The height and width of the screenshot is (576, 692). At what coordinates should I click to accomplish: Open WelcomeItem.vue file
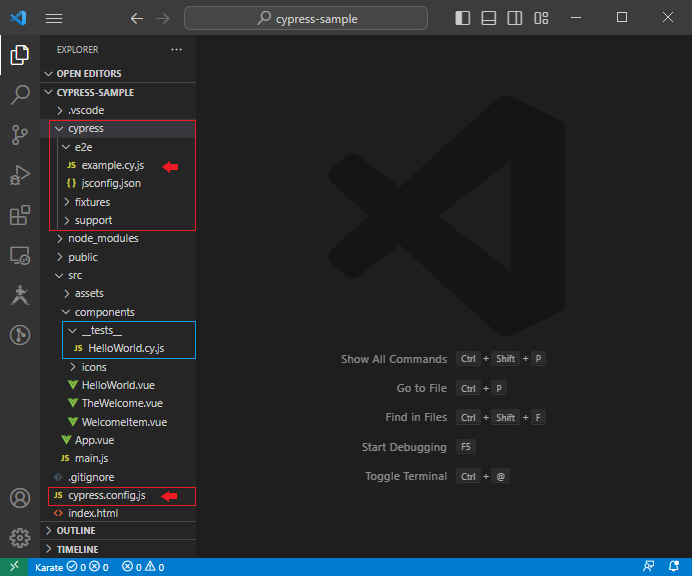[118, 422]
